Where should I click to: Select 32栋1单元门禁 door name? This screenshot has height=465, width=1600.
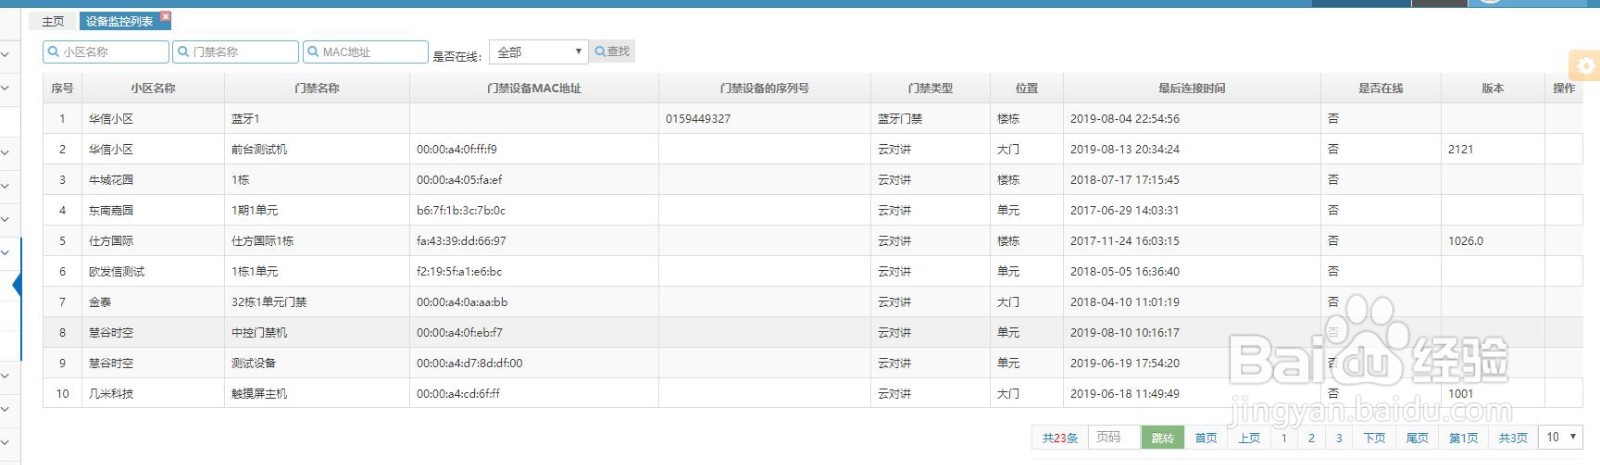[269, 302]
